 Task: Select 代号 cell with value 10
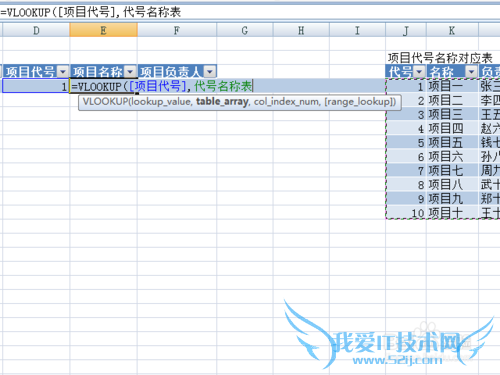(406, 213)
